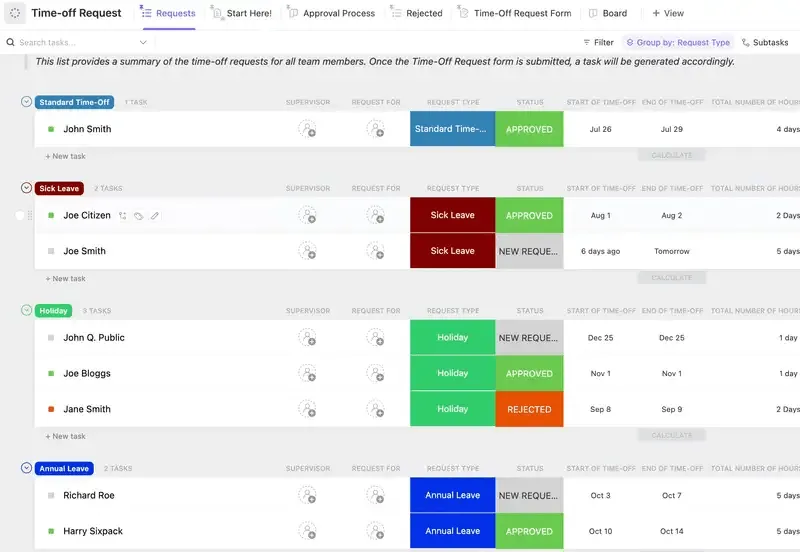
Task: Assign request-for person for Joe Smith
Action: [376, 251]
